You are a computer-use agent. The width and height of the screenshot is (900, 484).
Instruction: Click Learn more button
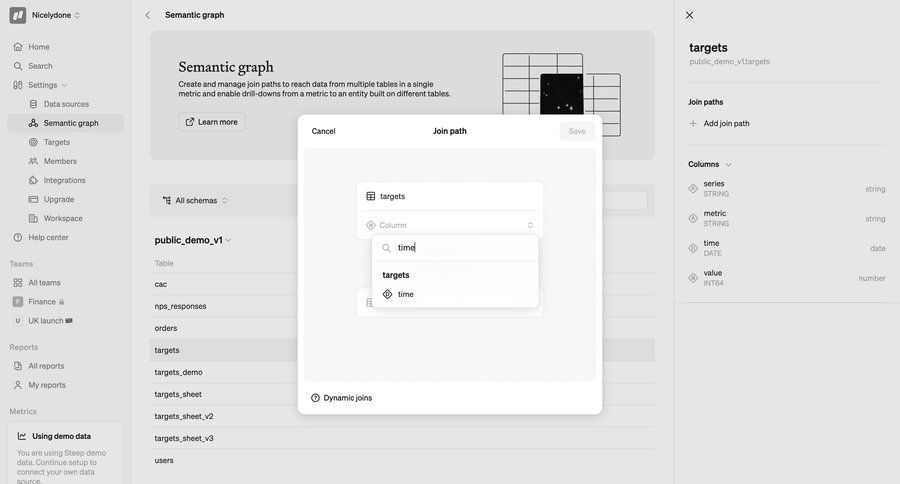[211, 122]
